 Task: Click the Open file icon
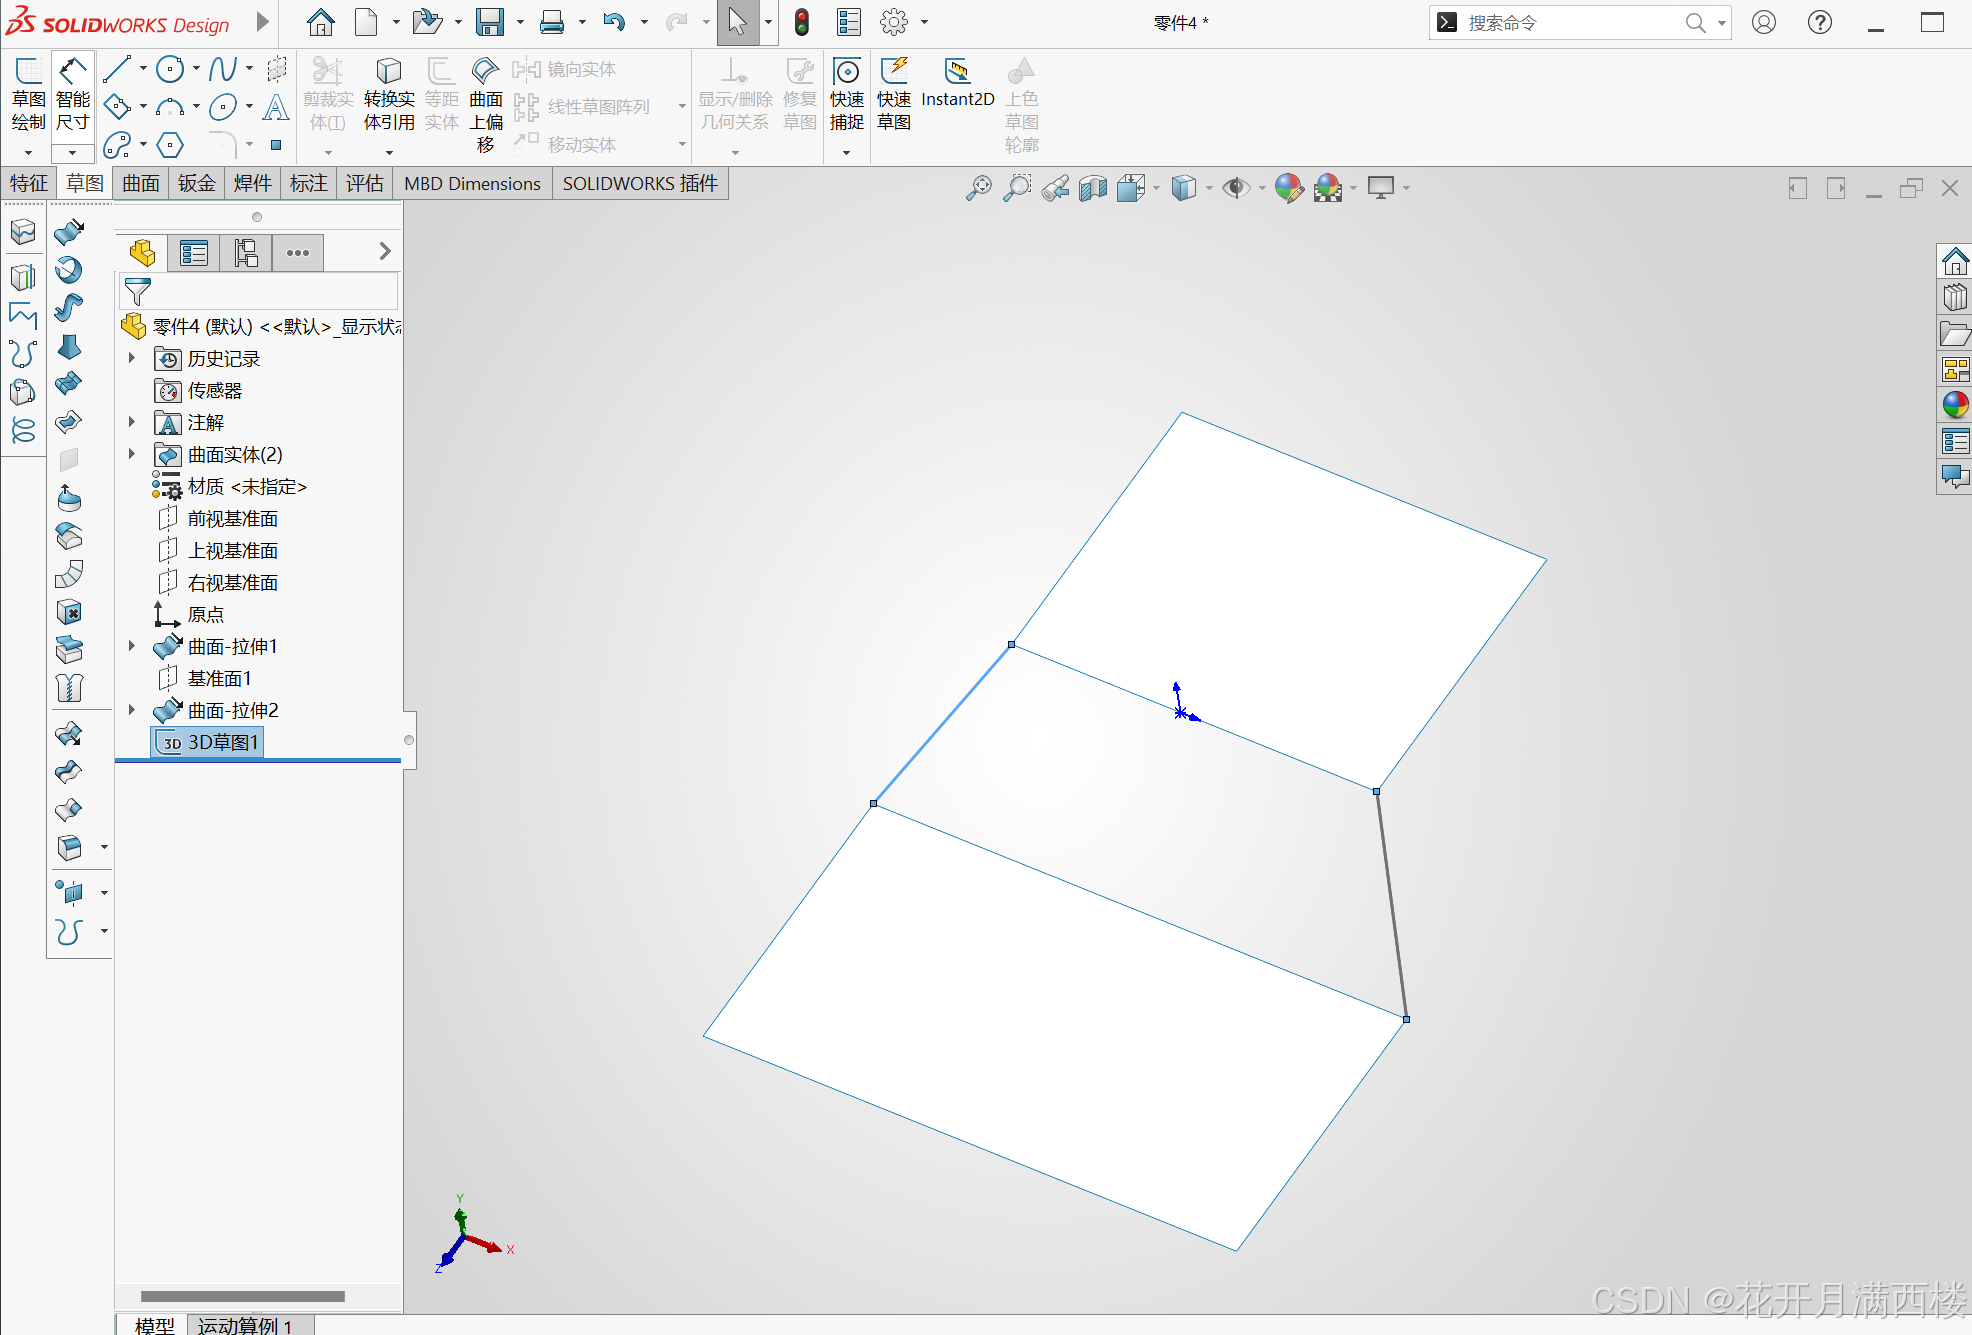(427, 22)
